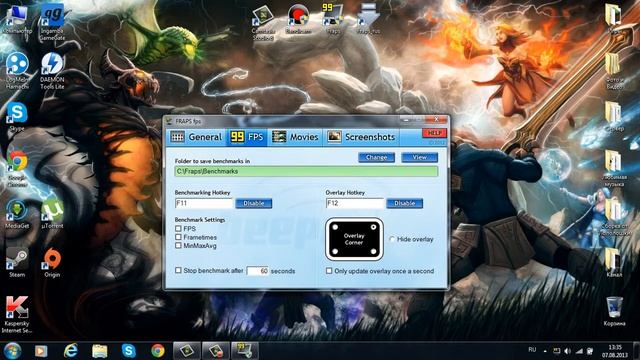Enable the Frametimes checkbox
This screenshot has height=360, width=640.
(x=178, y=237)
